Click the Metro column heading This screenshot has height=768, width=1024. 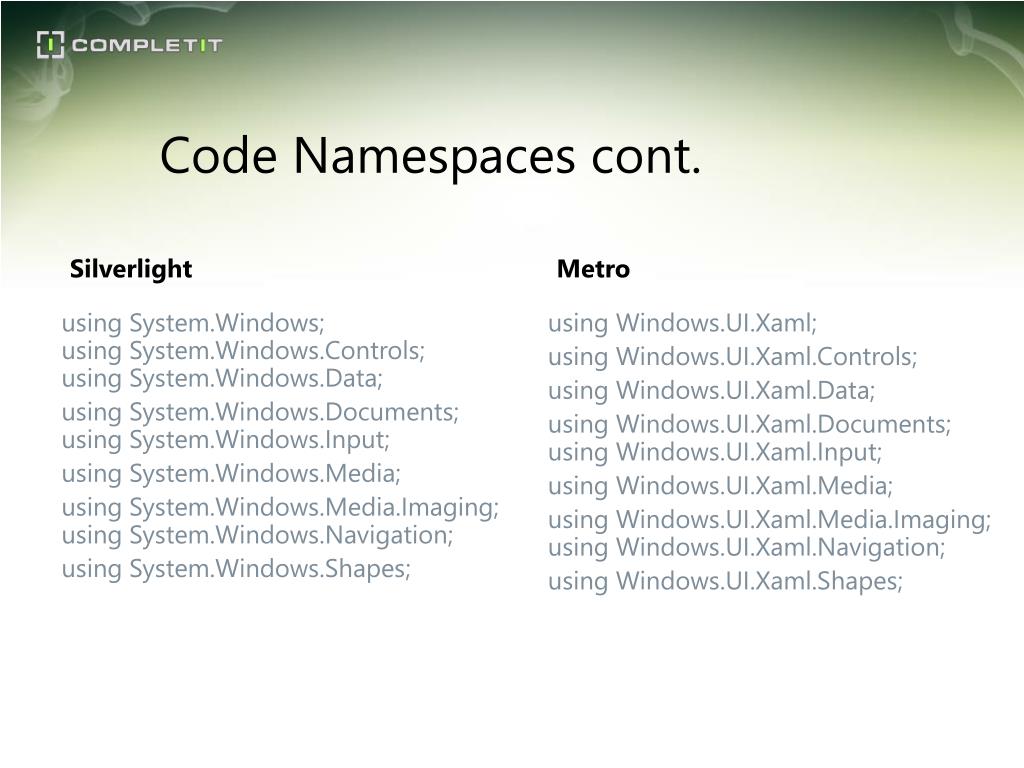(x=593, y=269)
